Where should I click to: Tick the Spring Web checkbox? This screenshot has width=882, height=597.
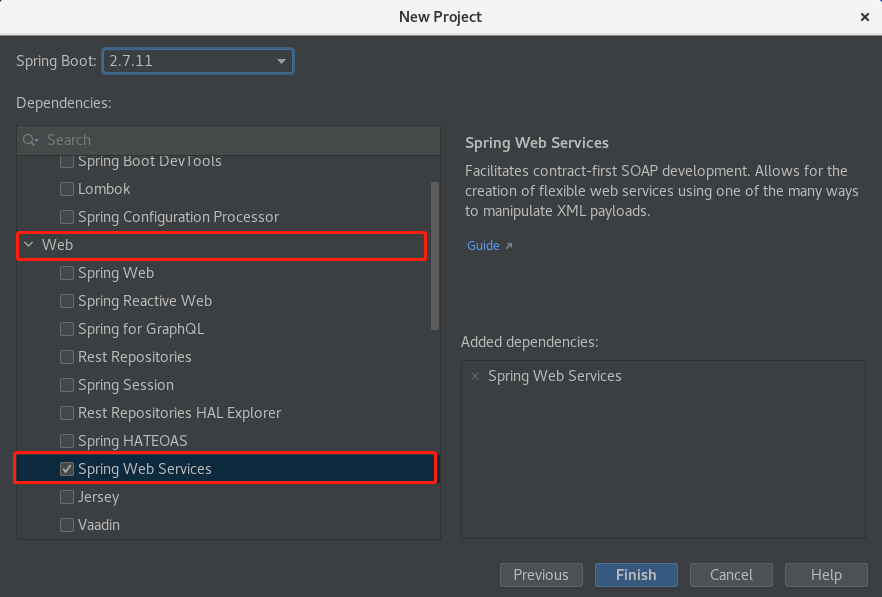(x=67, y=273)
